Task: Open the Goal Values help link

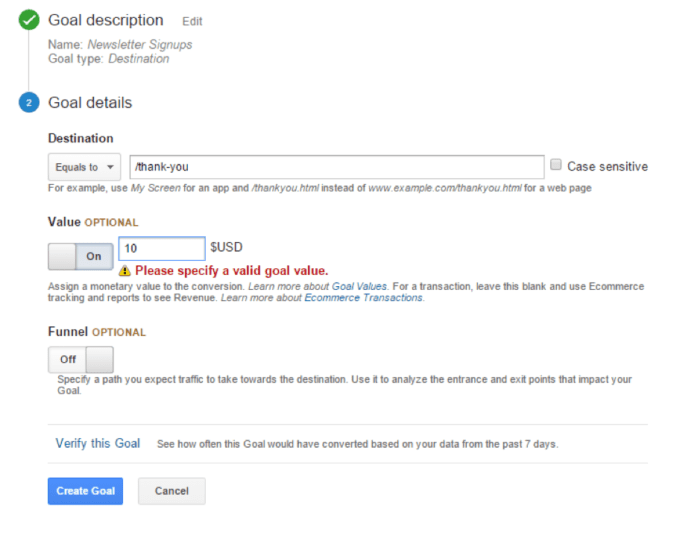Action: coord(360,286)
